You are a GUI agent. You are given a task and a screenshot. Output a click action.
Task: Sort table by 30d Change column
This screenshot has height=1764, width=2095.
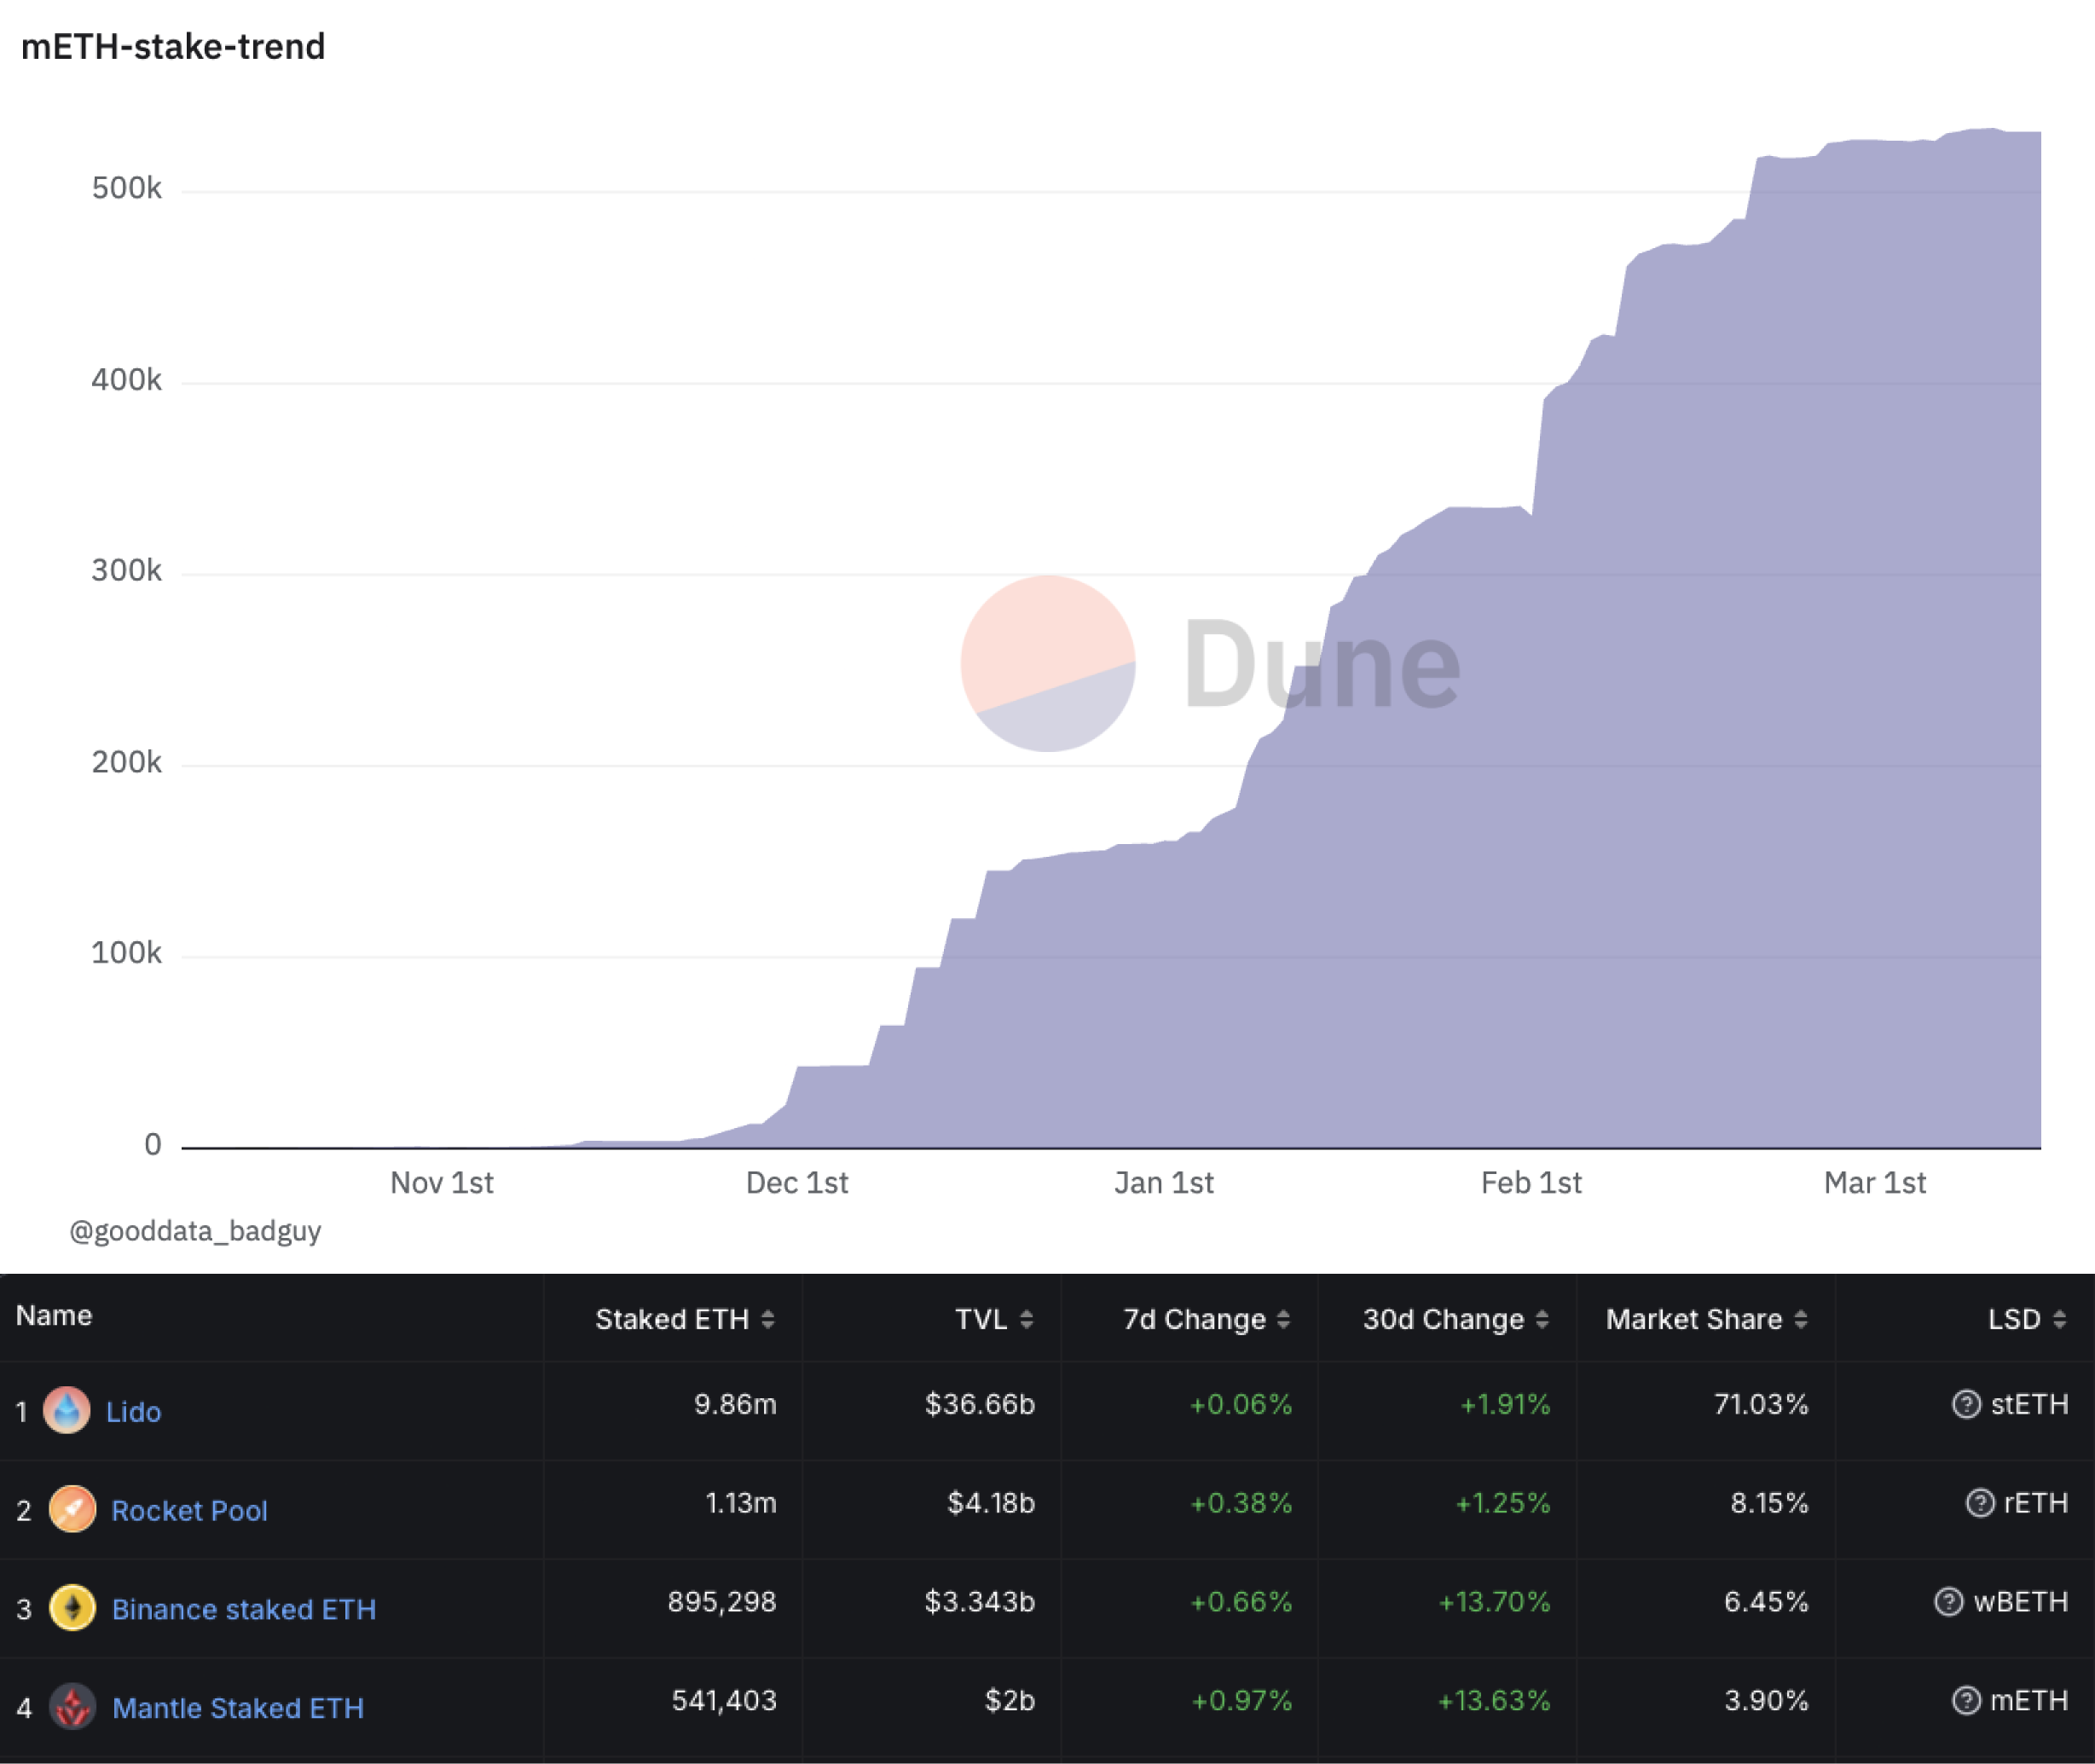tap(1456, 1319)
